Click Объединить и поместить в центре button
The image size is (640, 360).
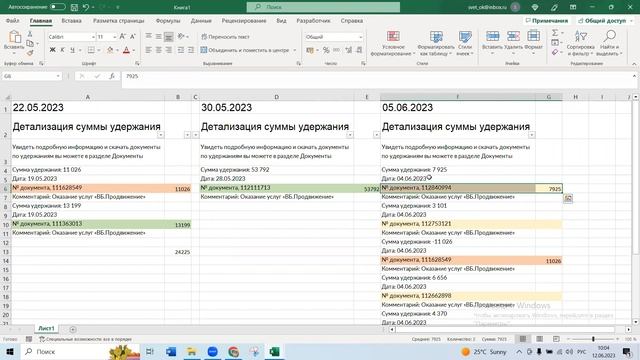click(245, 50)
